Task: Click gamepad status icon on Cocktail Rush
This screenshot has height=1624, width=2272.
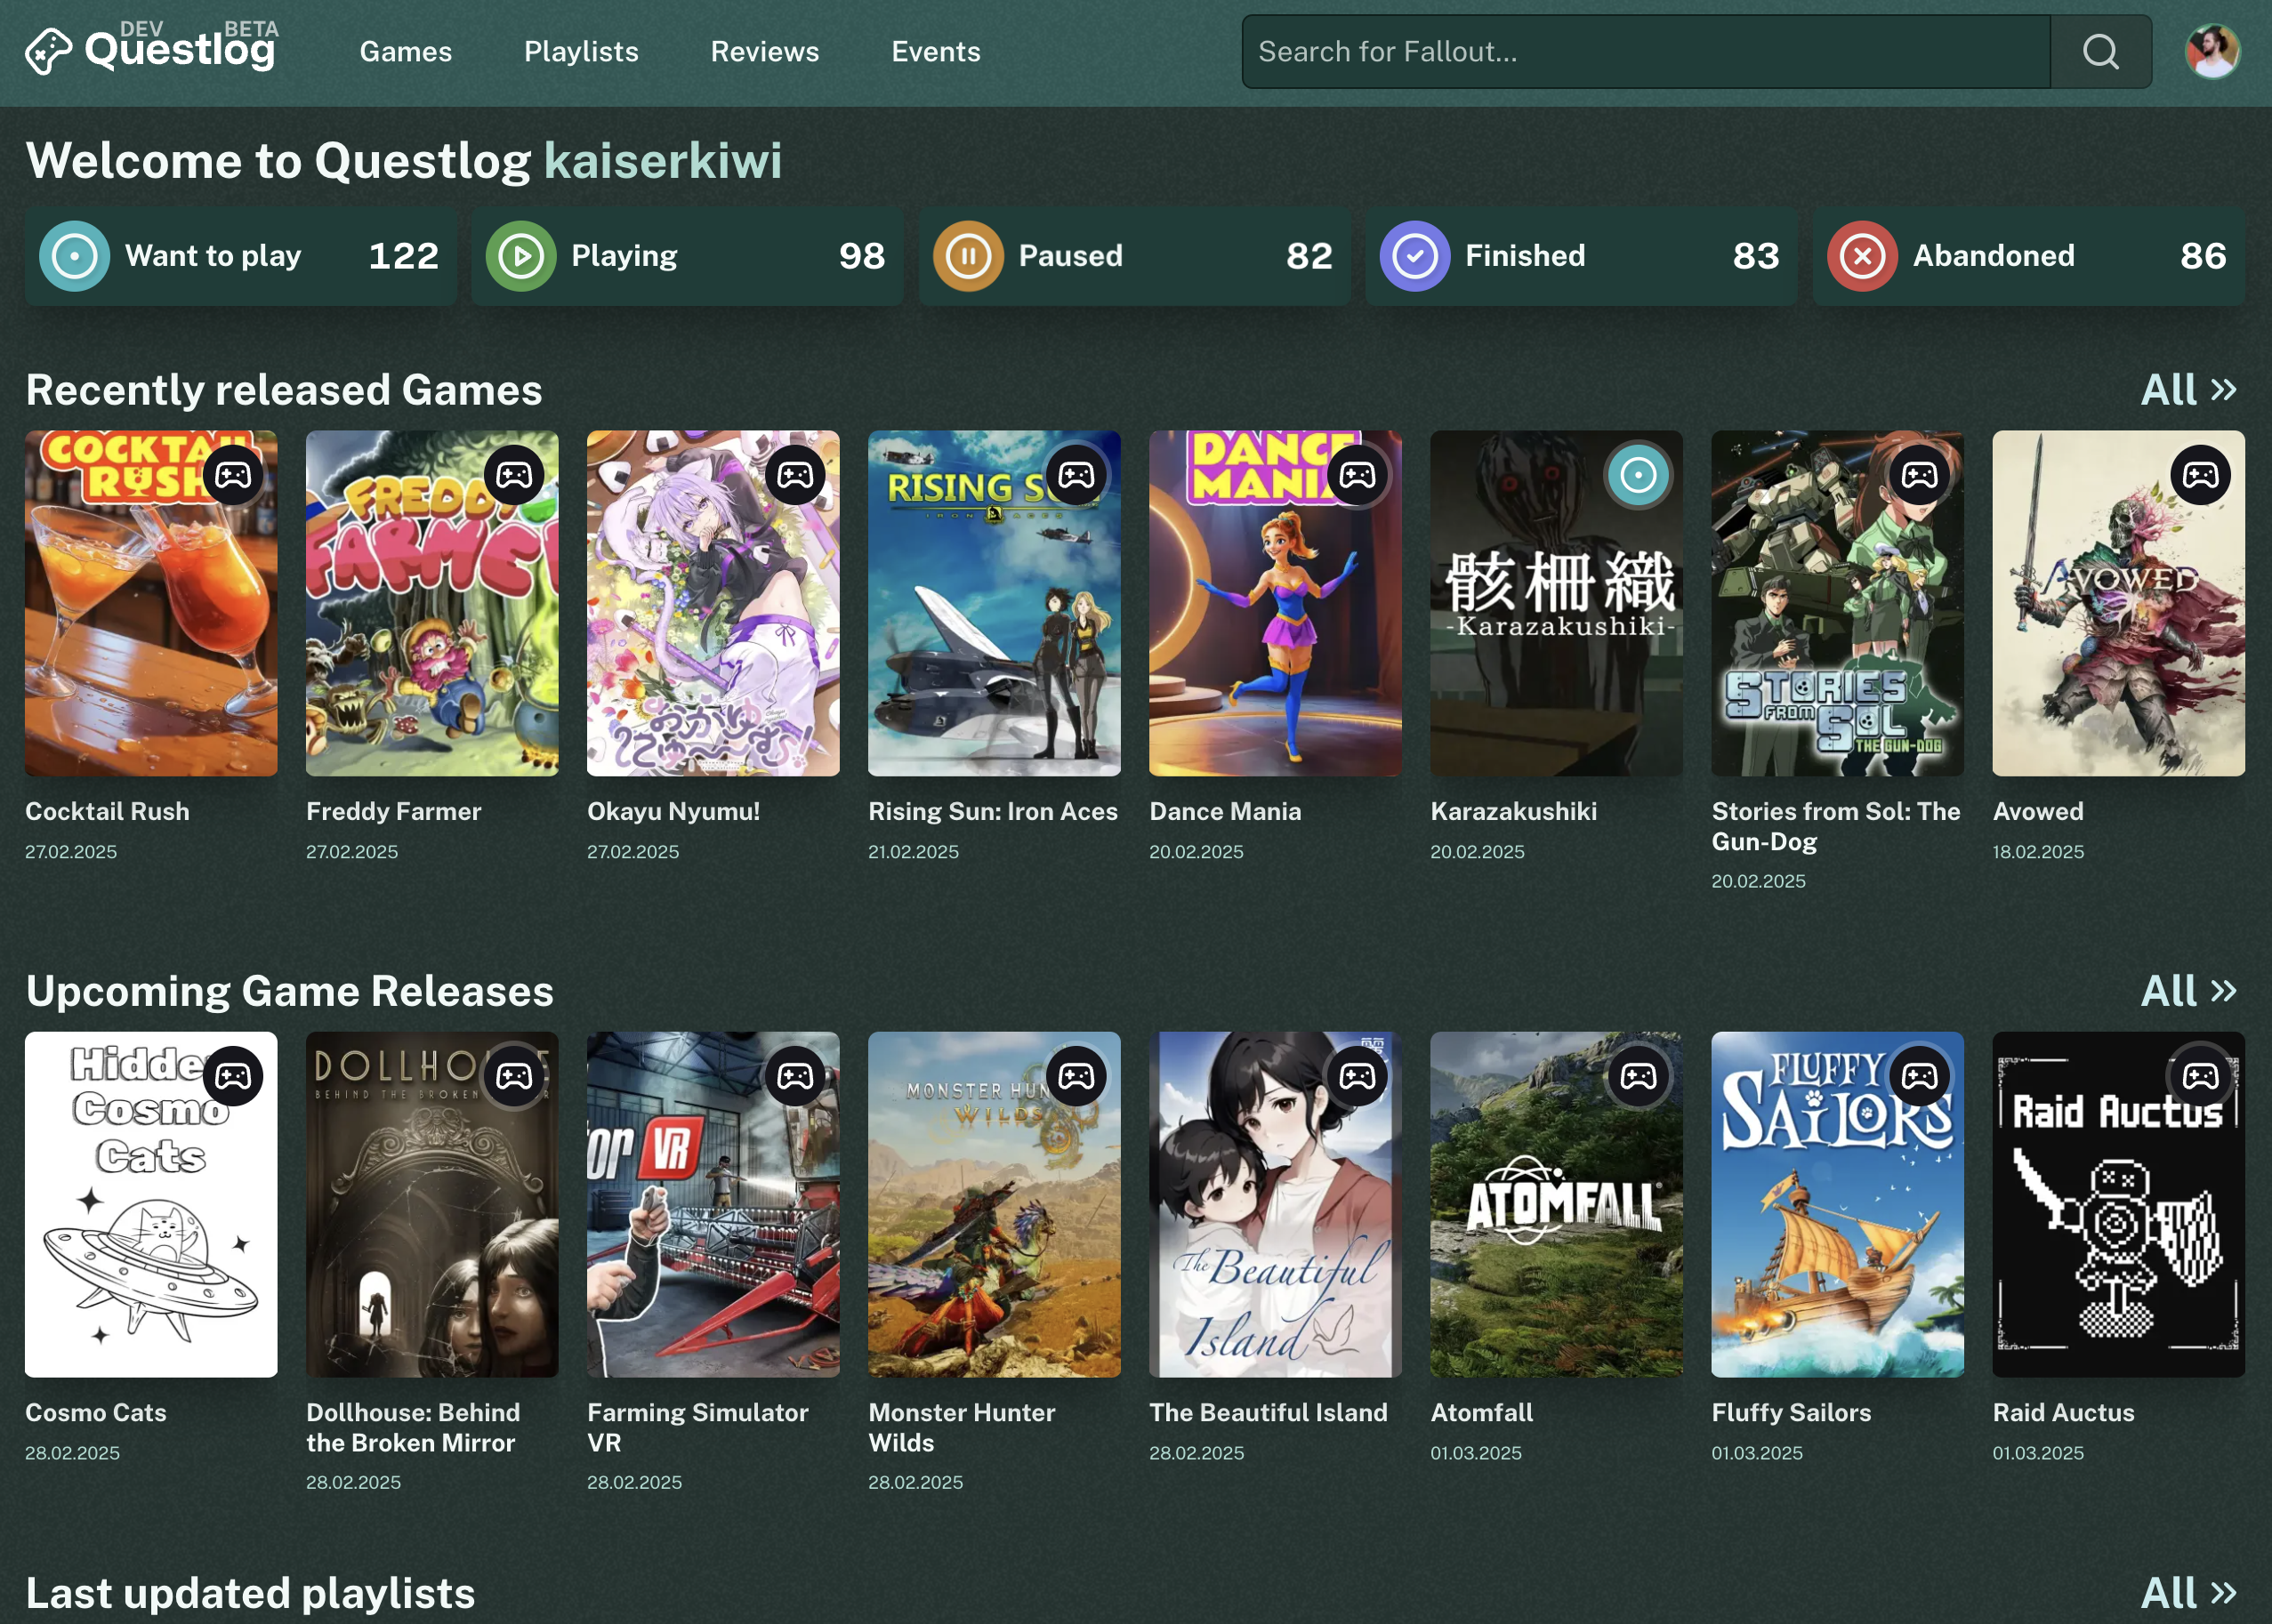Action: pyautogui.click(x=233, y=475)
